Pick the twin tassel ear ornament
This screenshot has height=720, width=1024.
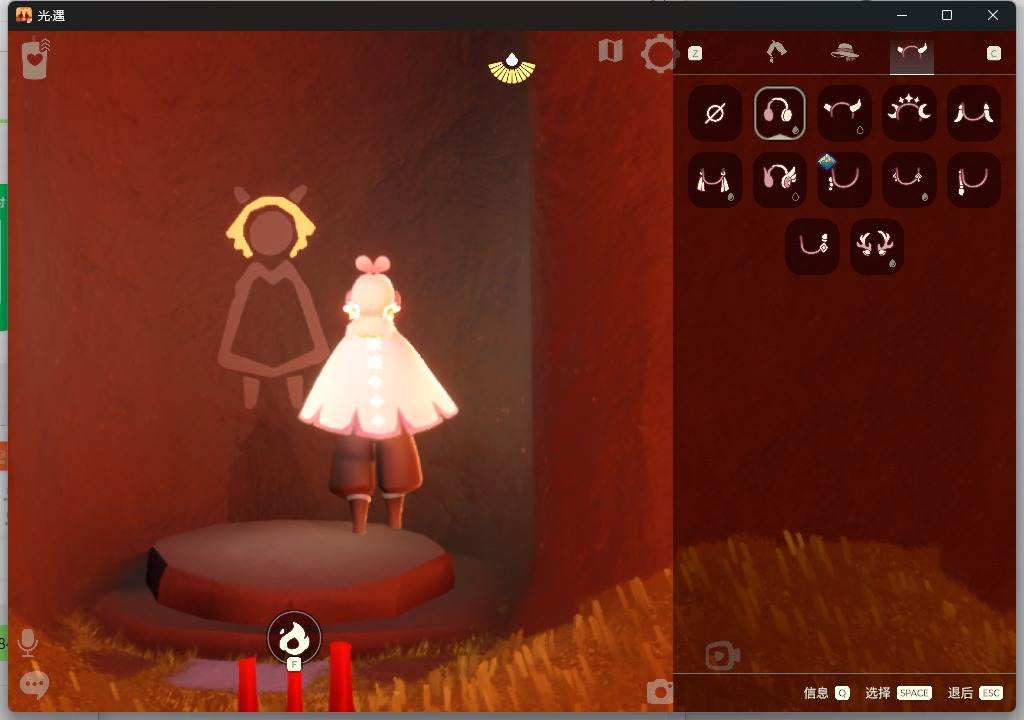click(715, 180)
